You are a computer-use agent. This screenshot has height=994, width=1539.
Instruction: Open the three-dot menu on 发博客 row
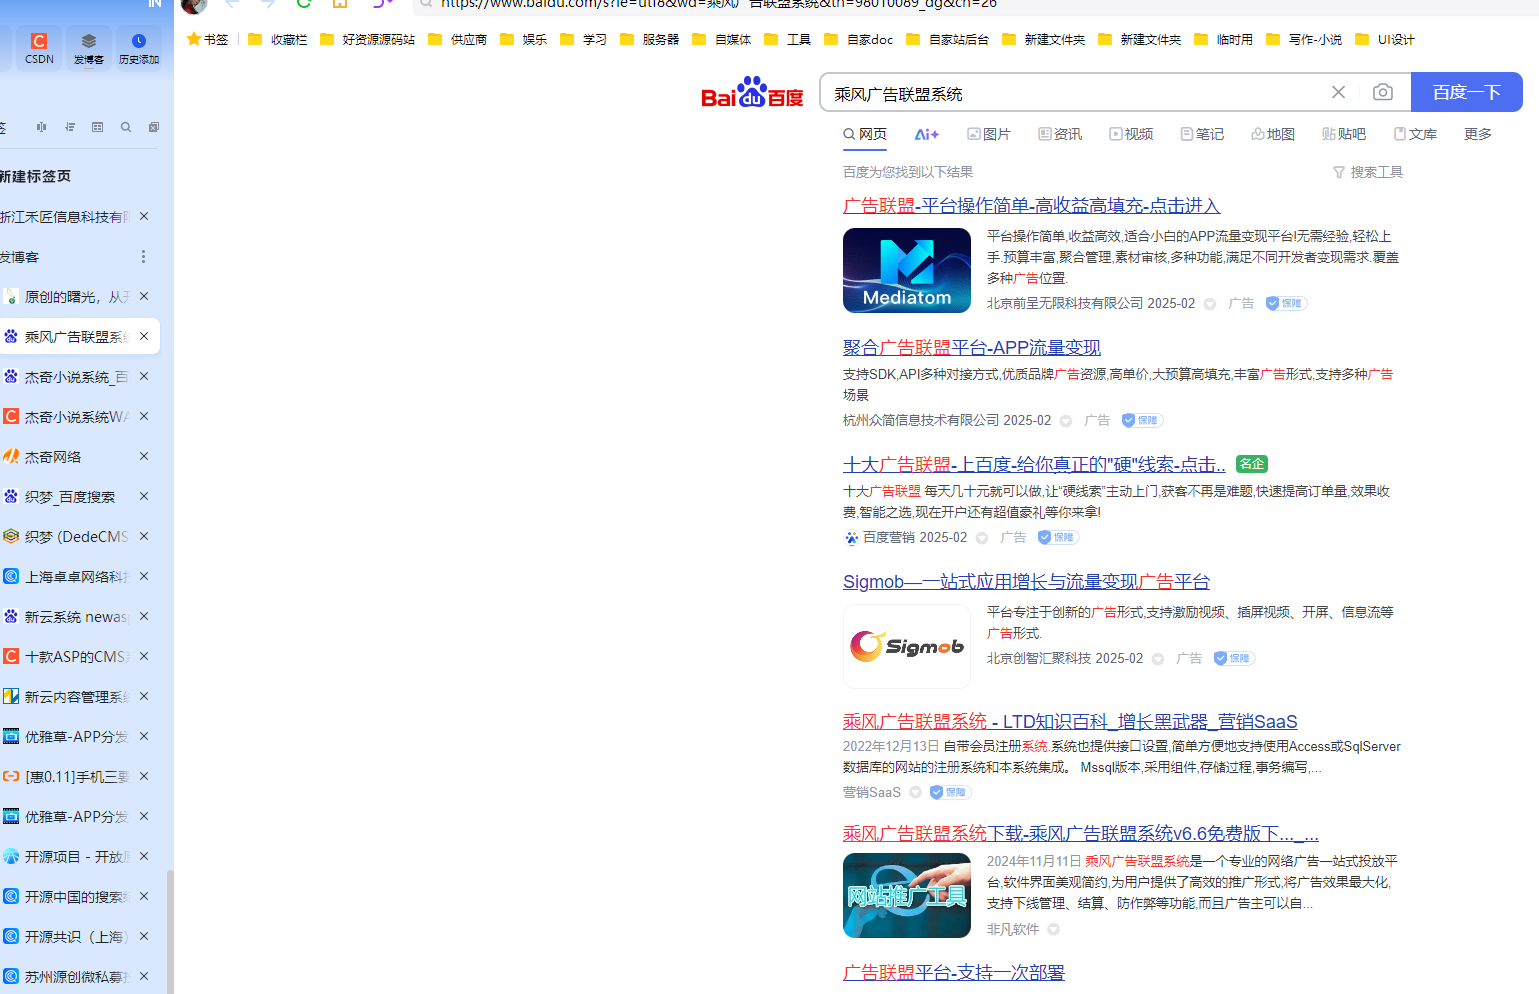pos(143,257)
